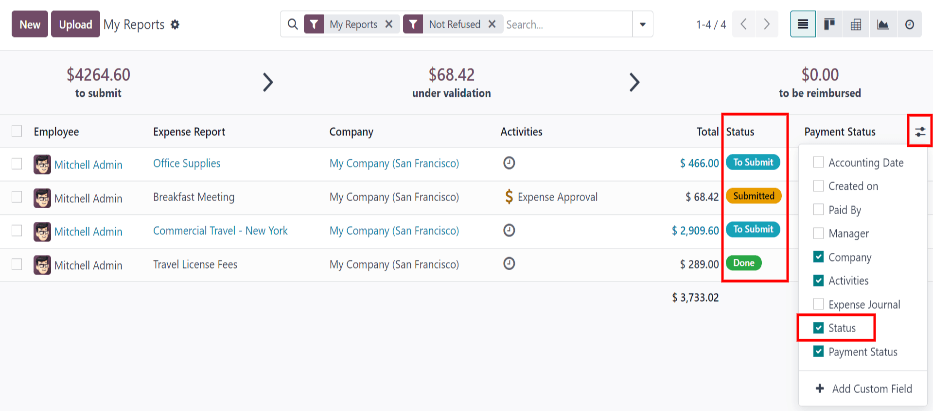Uncheck the Status column checkbox

pyautogui.click(x=819, y=328)
